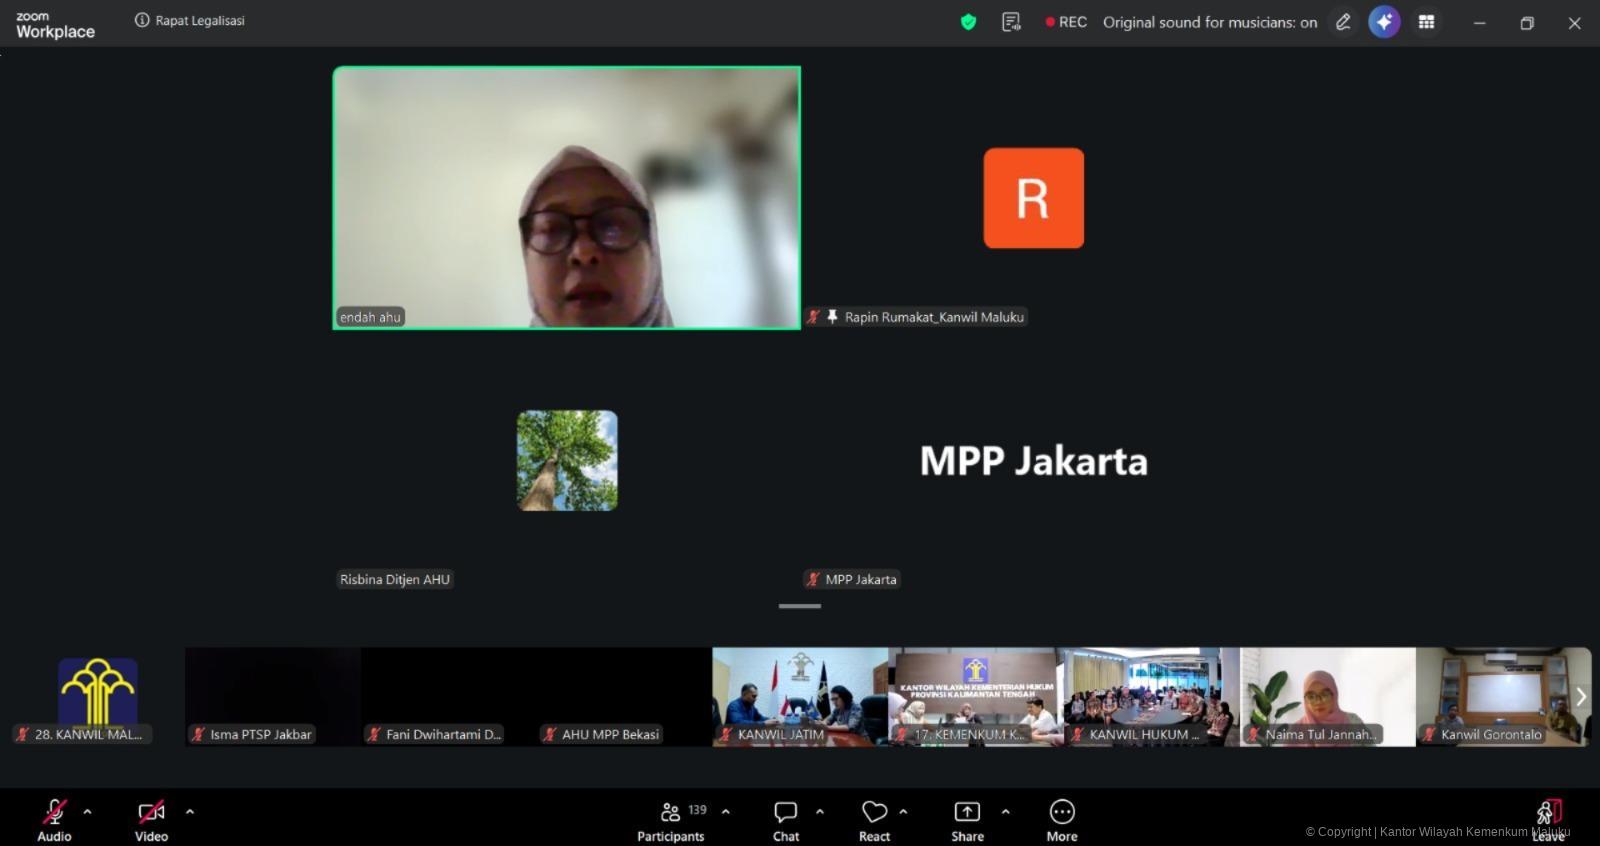This screenshot has height=846, width=1600.
Task: Change the gallery view layout icon
Action: click(1427, 22)
